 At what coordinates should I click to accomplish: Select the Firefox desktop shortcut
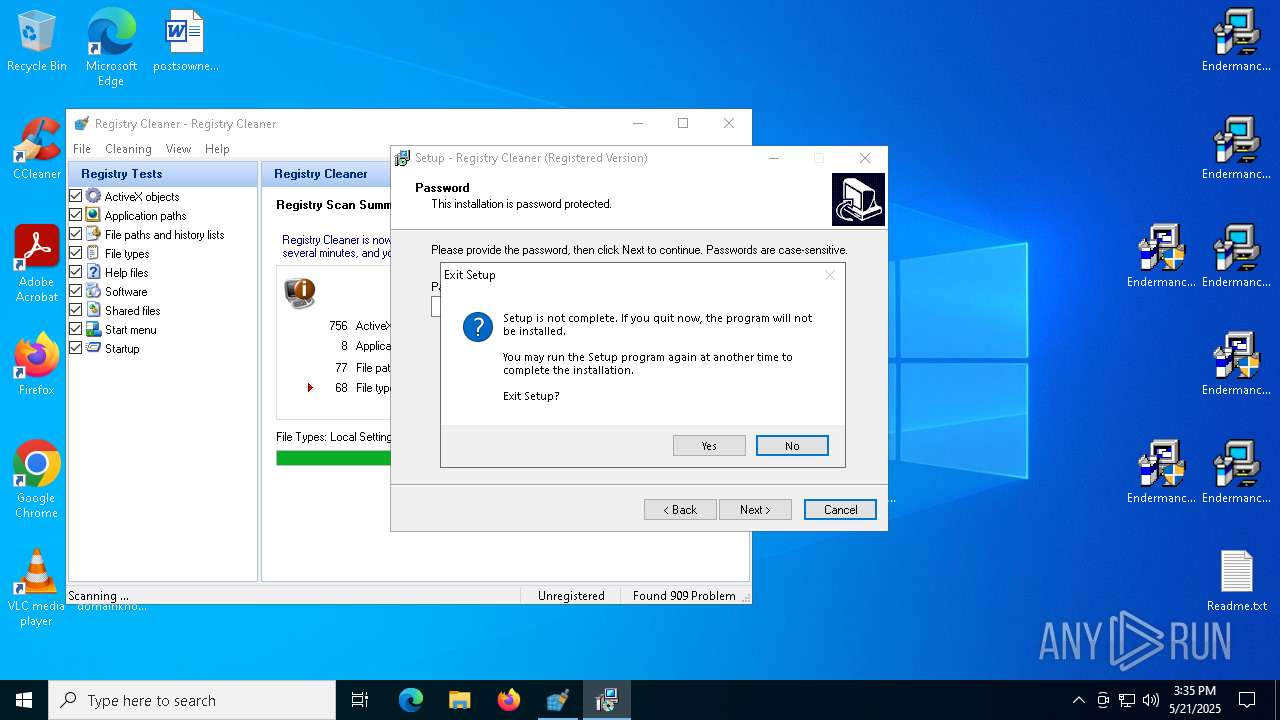pos(37,364)
